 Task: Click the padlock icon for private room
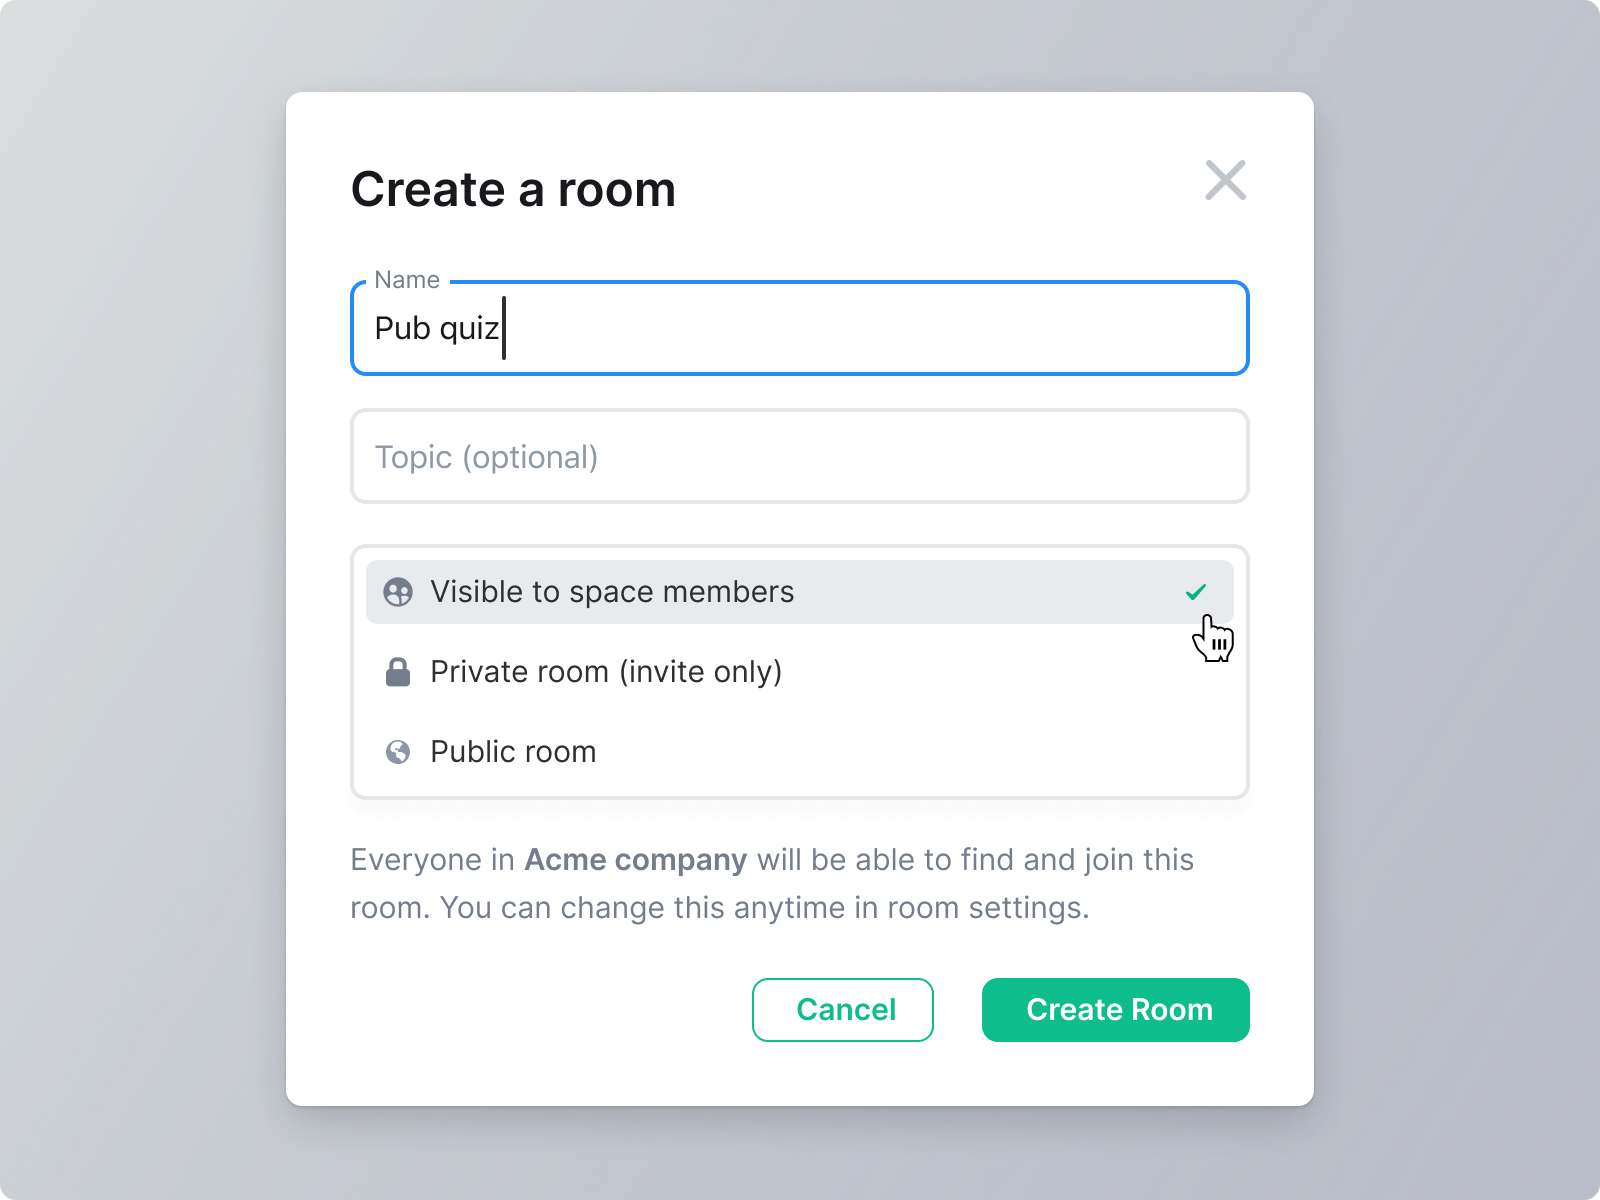pyautogui.click(x=398, y=672)
